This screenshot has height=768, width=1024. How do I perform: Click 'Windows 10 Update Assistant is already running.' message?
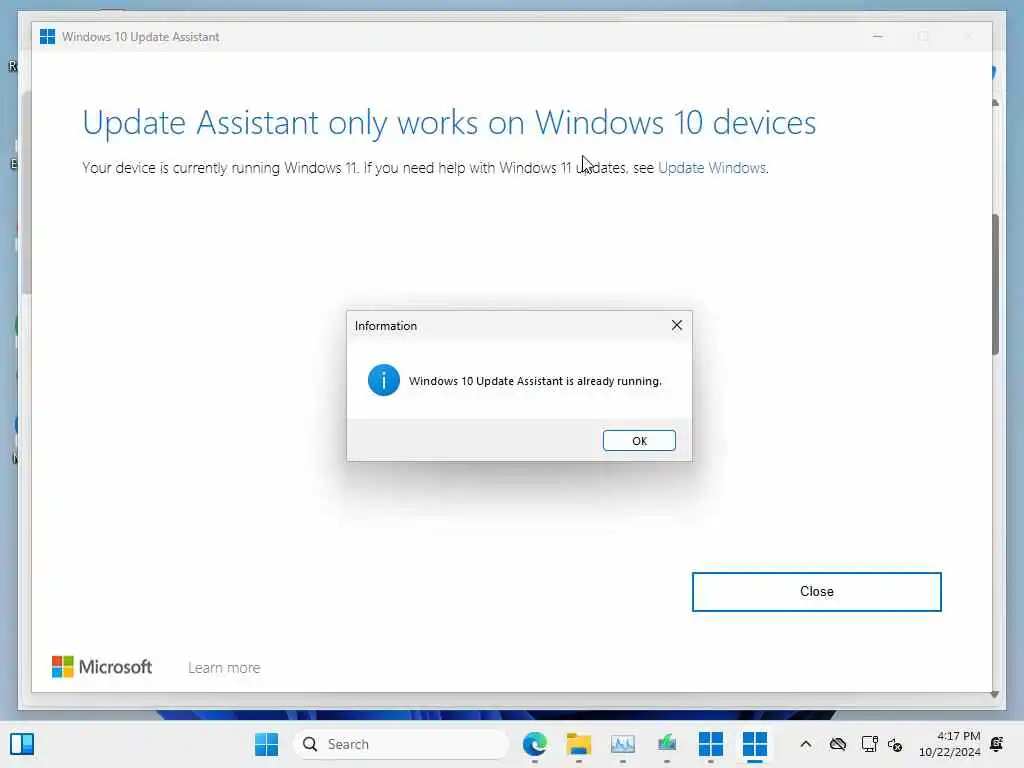click(x=535, y=381)
